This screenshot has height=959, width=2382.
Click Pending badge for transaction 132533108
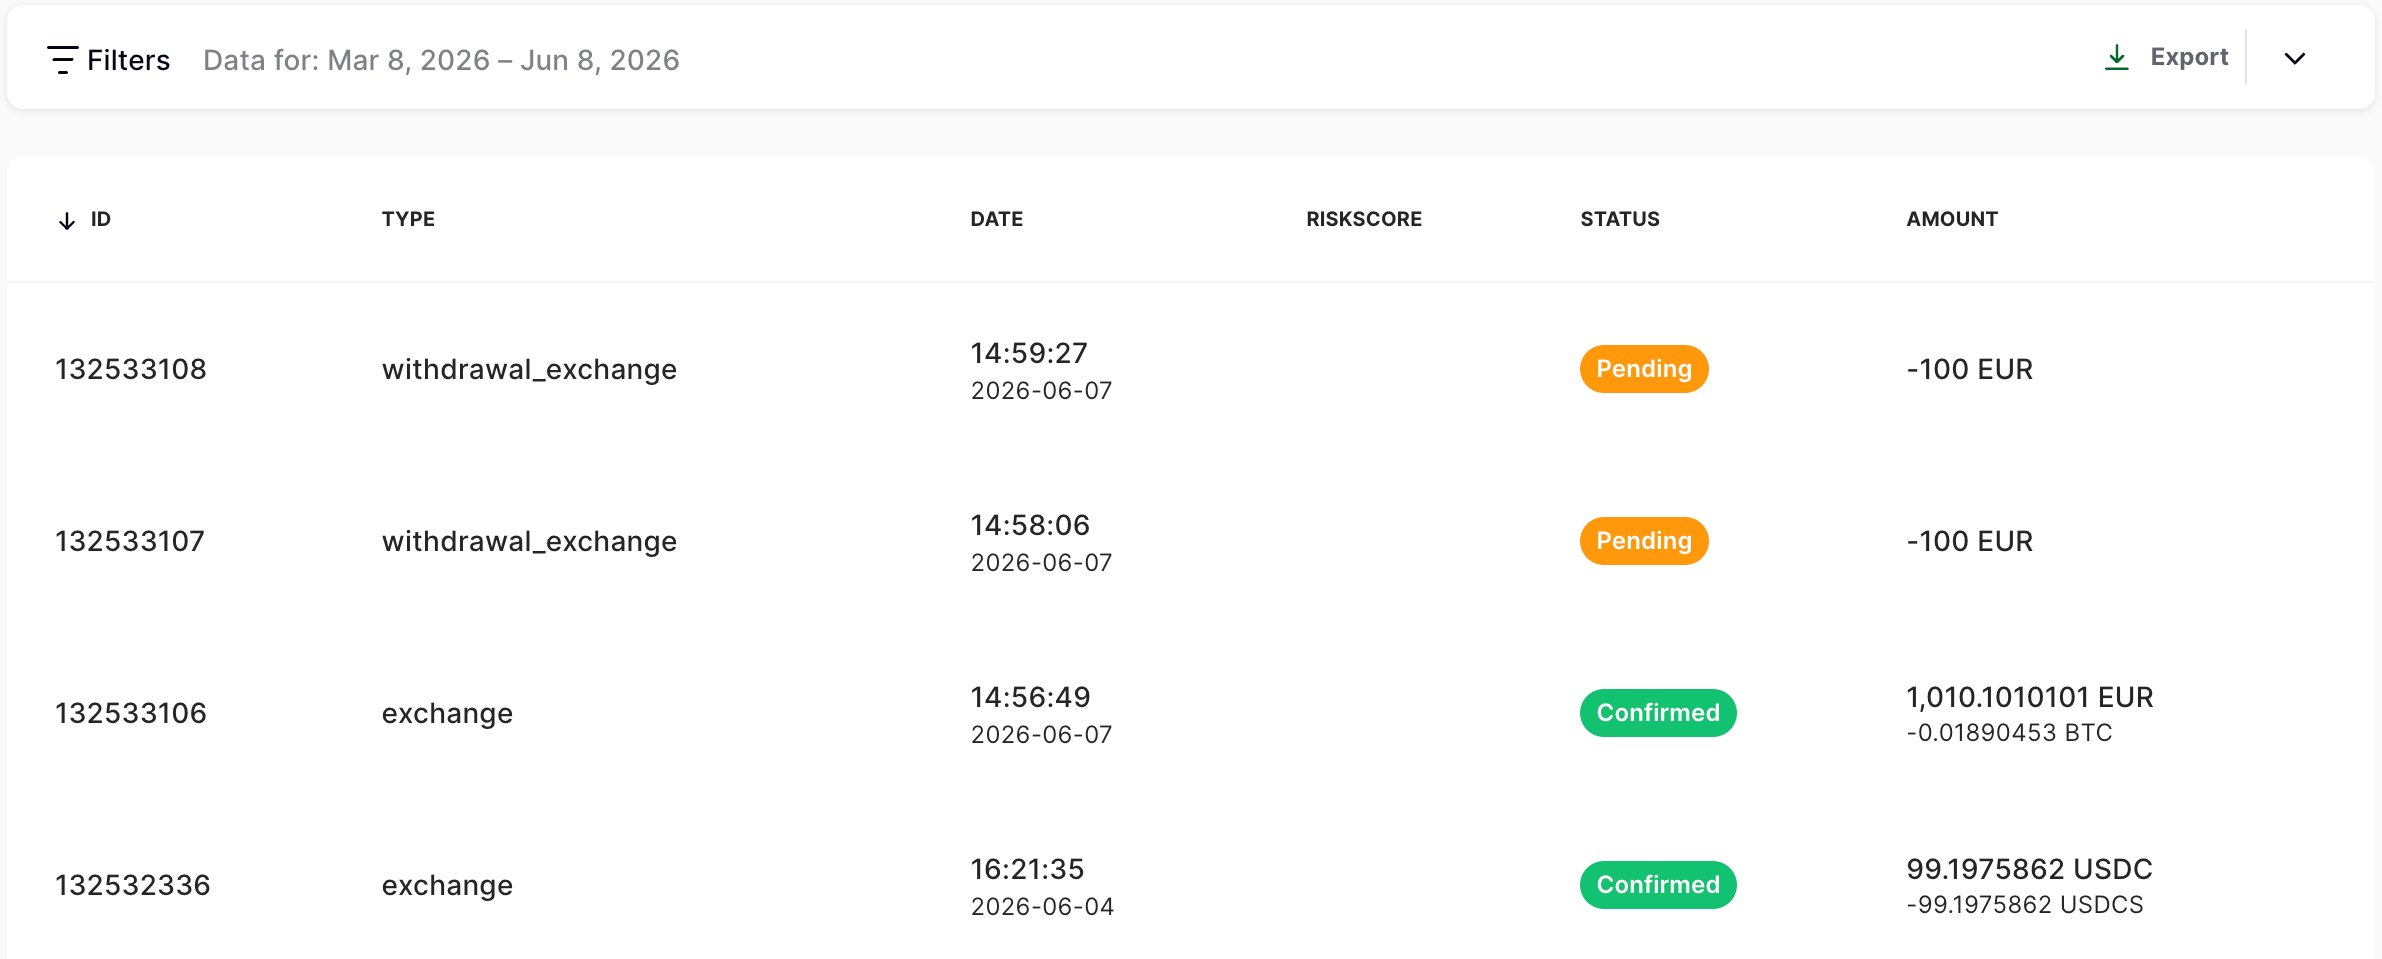(1644, 369)
